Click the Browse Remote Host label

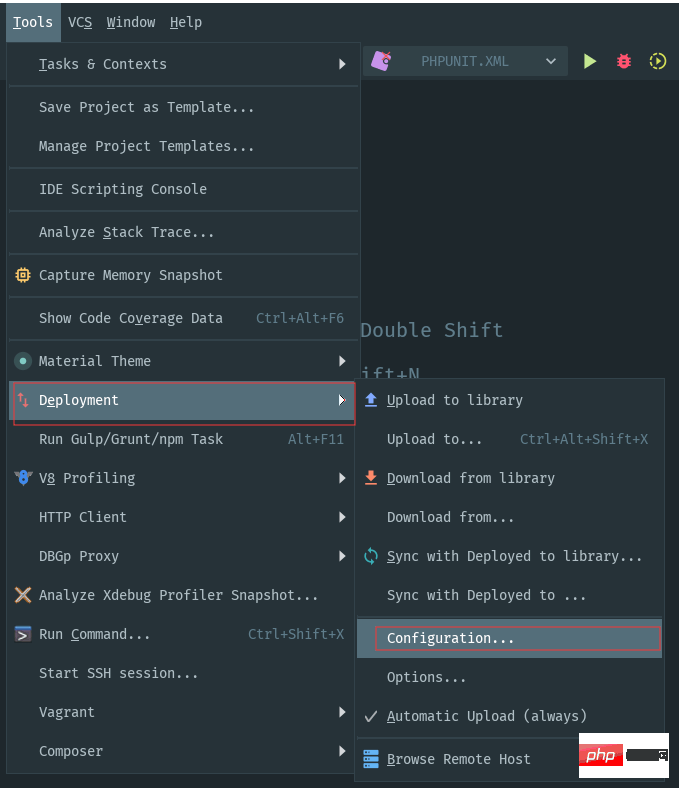pyautogui.click(x=459, y=759)
